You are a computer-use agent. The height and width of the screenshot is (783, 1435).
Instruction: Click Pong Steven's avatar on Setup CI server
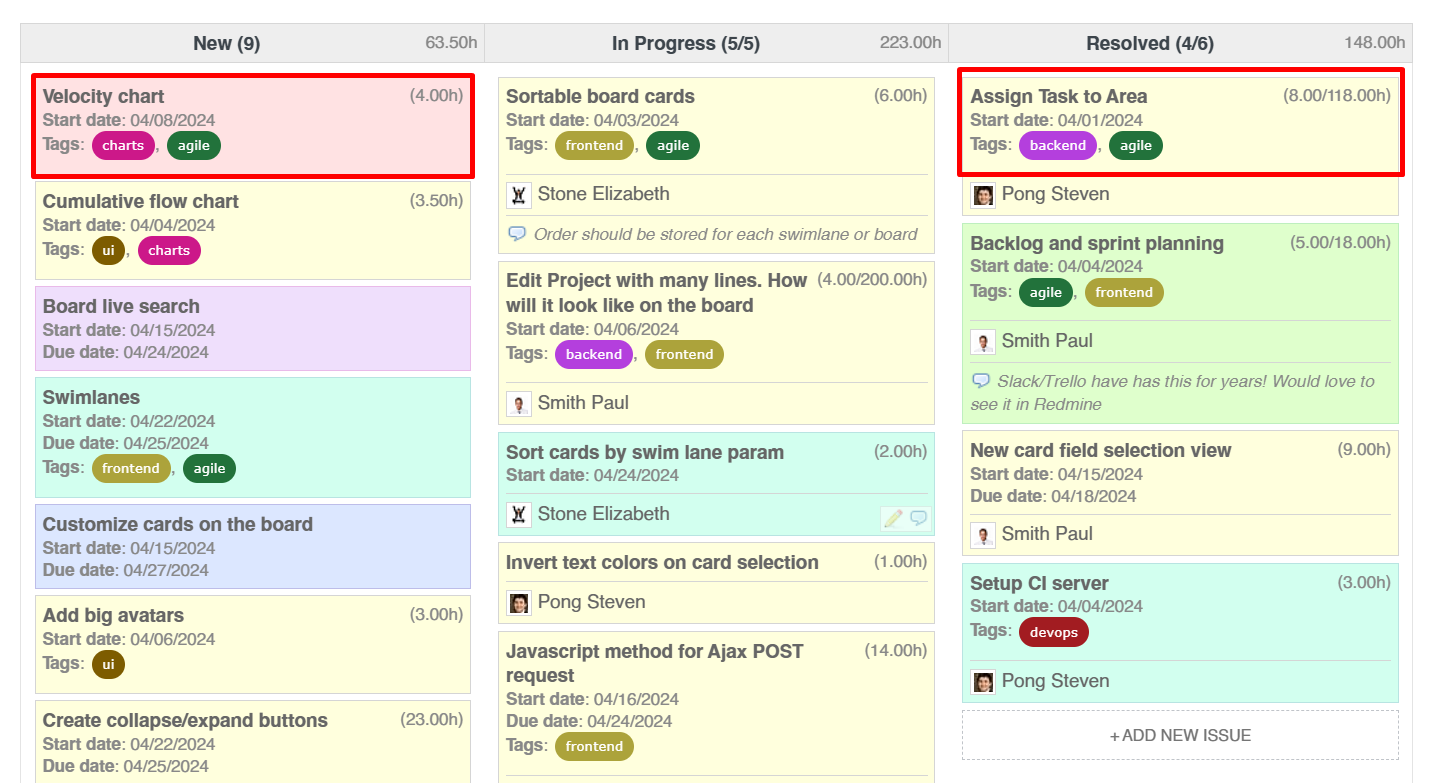(x=983, y=681)
